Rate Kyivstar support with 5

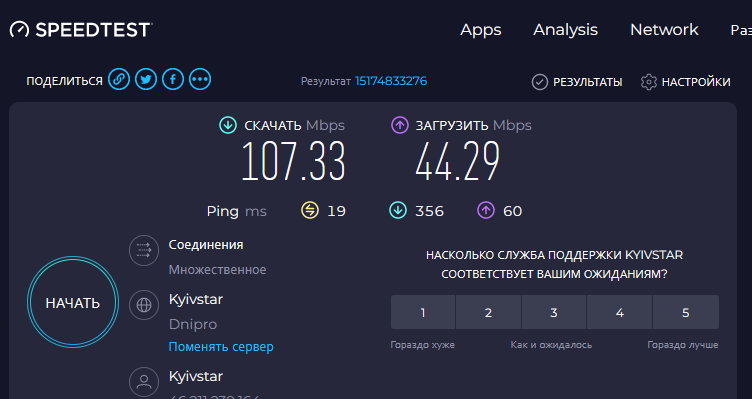coord(686,312)
